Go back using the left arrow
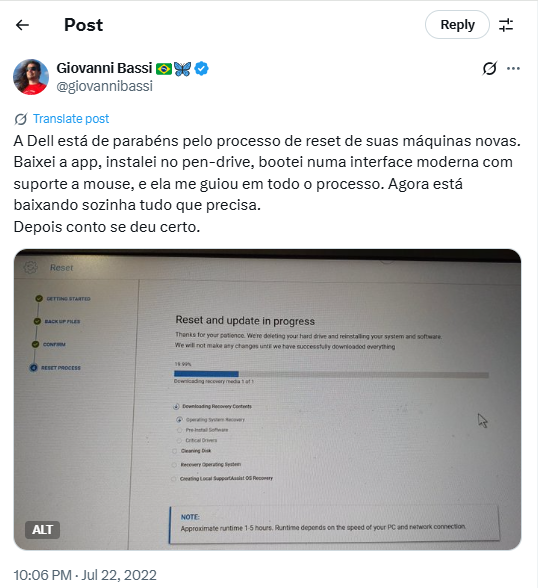Screen dimensions: 538x588 coord(22,25)
